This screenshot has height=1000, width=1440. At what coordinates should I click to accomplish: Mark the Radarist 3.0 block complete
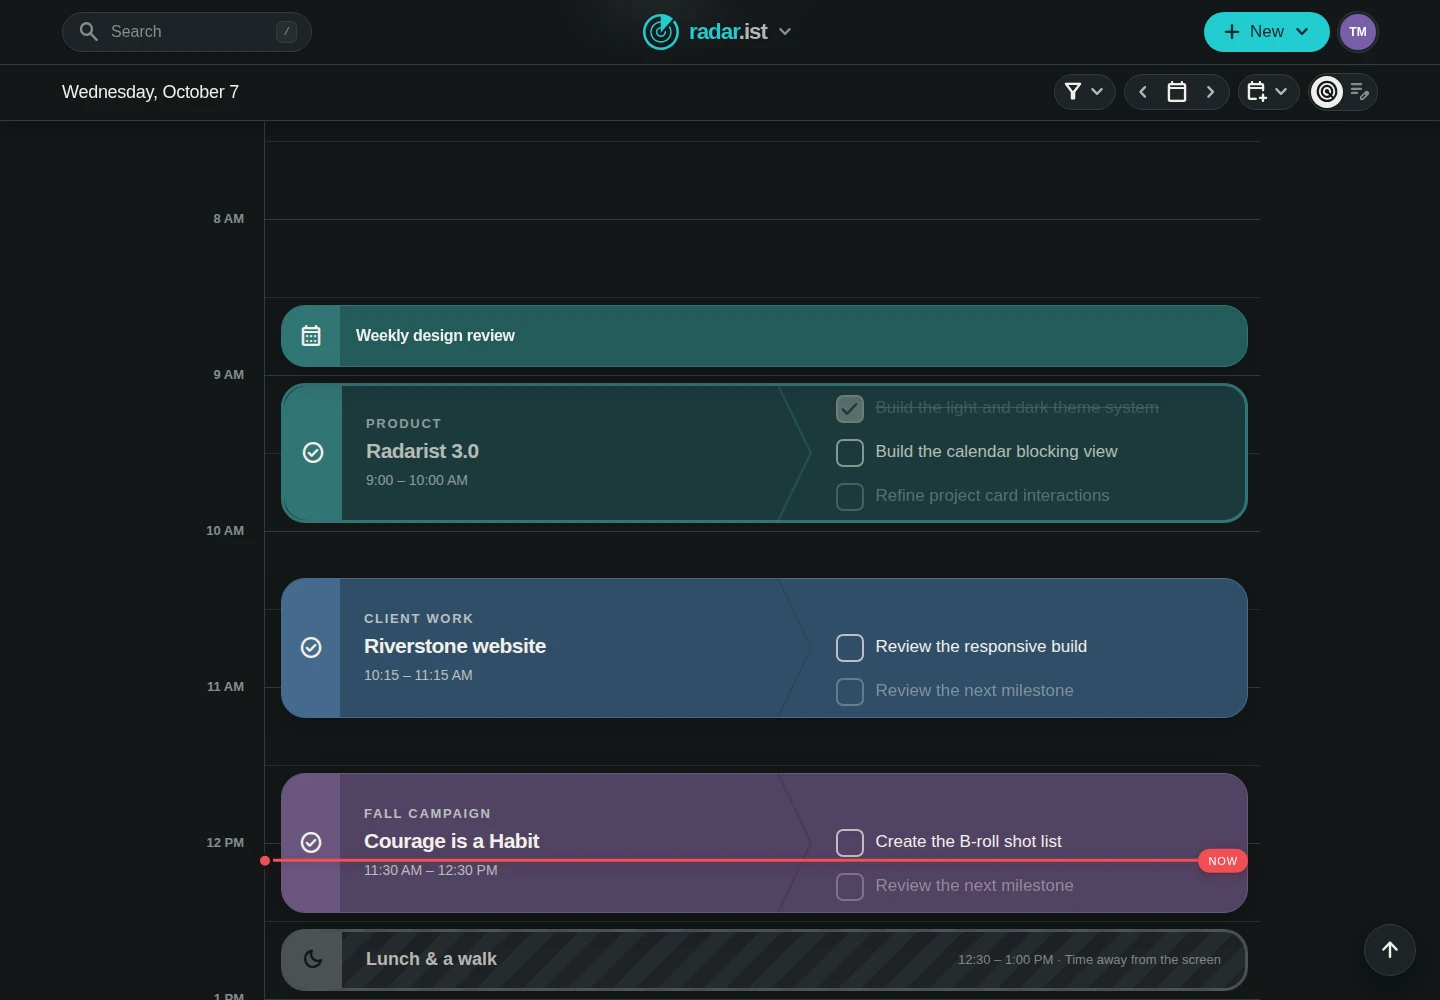313,453
